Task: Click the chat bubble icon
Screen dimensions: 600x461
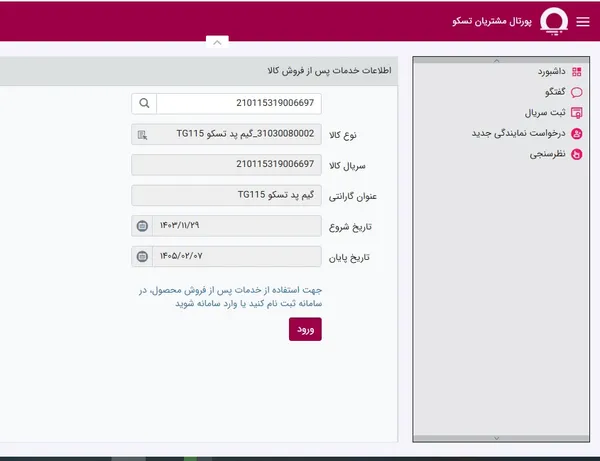Action: coord(577,92)
